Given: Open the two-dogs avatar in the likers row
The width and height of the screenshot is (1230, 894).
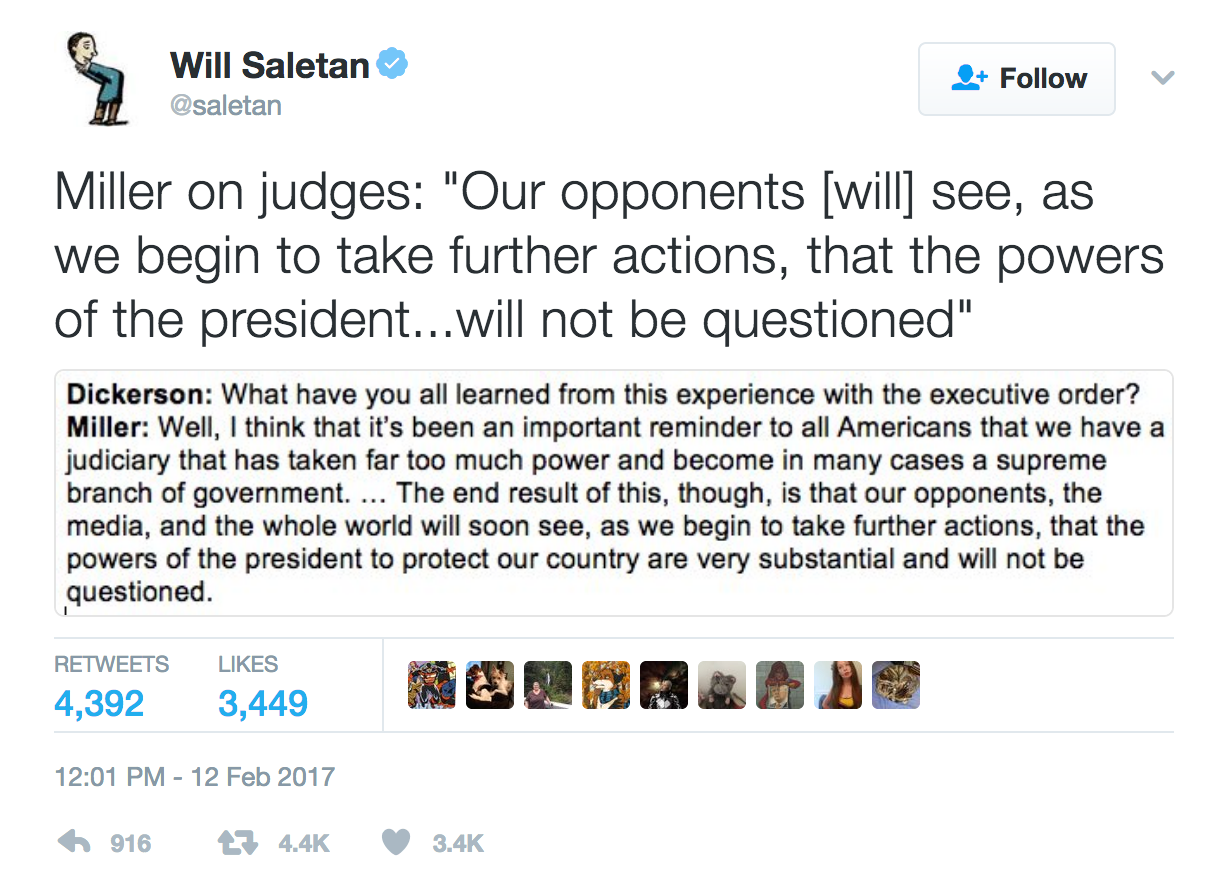Looking at the screenshot, I should tap(490, 685).
